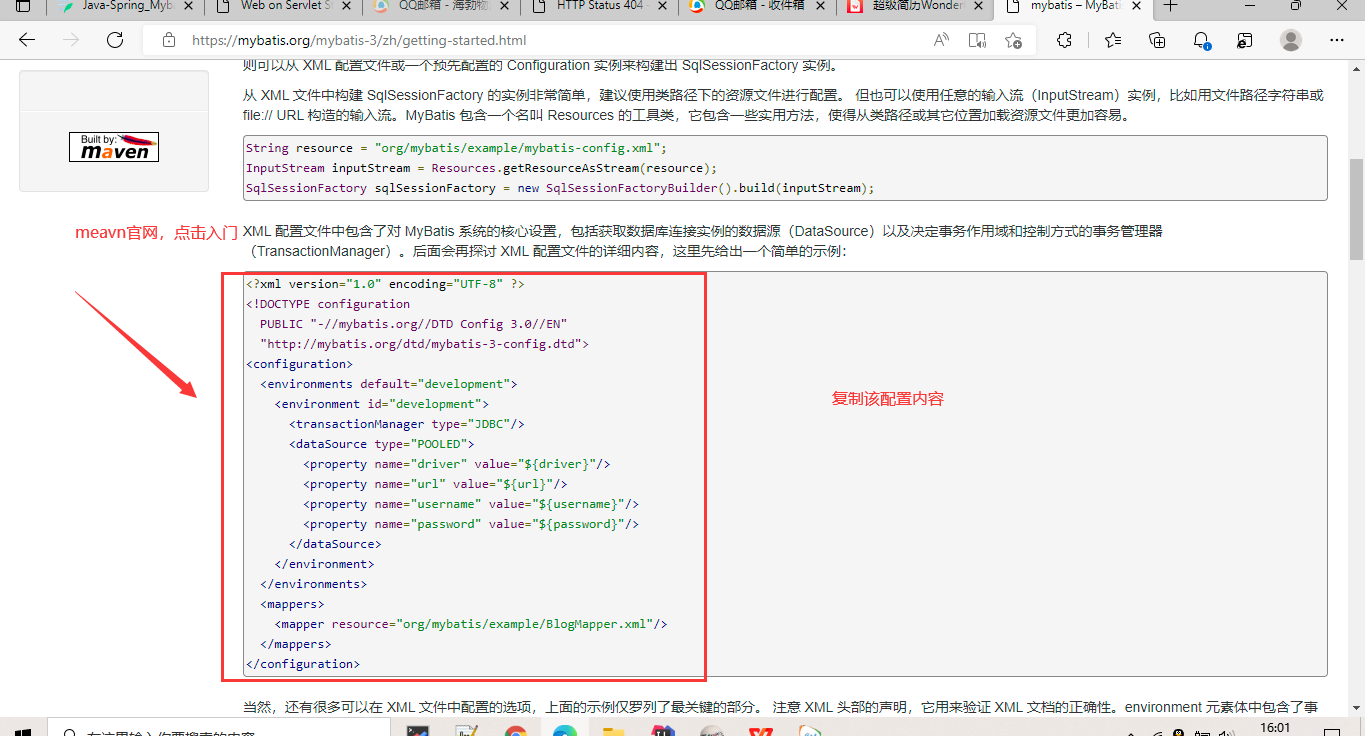The image size is (1365, 736).
Task: Click the property name="url" line
Action: point(435,484)
